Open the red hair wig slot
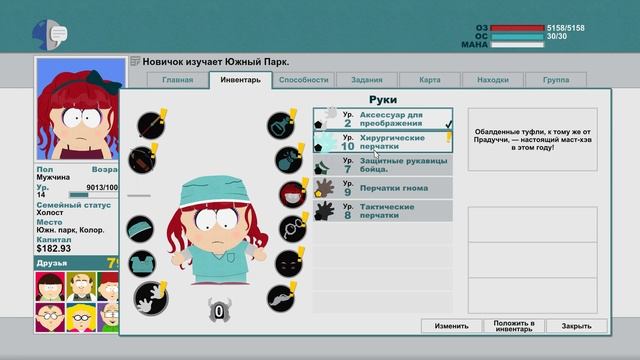Image resolution: width=640 pixels, height=360 pixels. point(293,194)
